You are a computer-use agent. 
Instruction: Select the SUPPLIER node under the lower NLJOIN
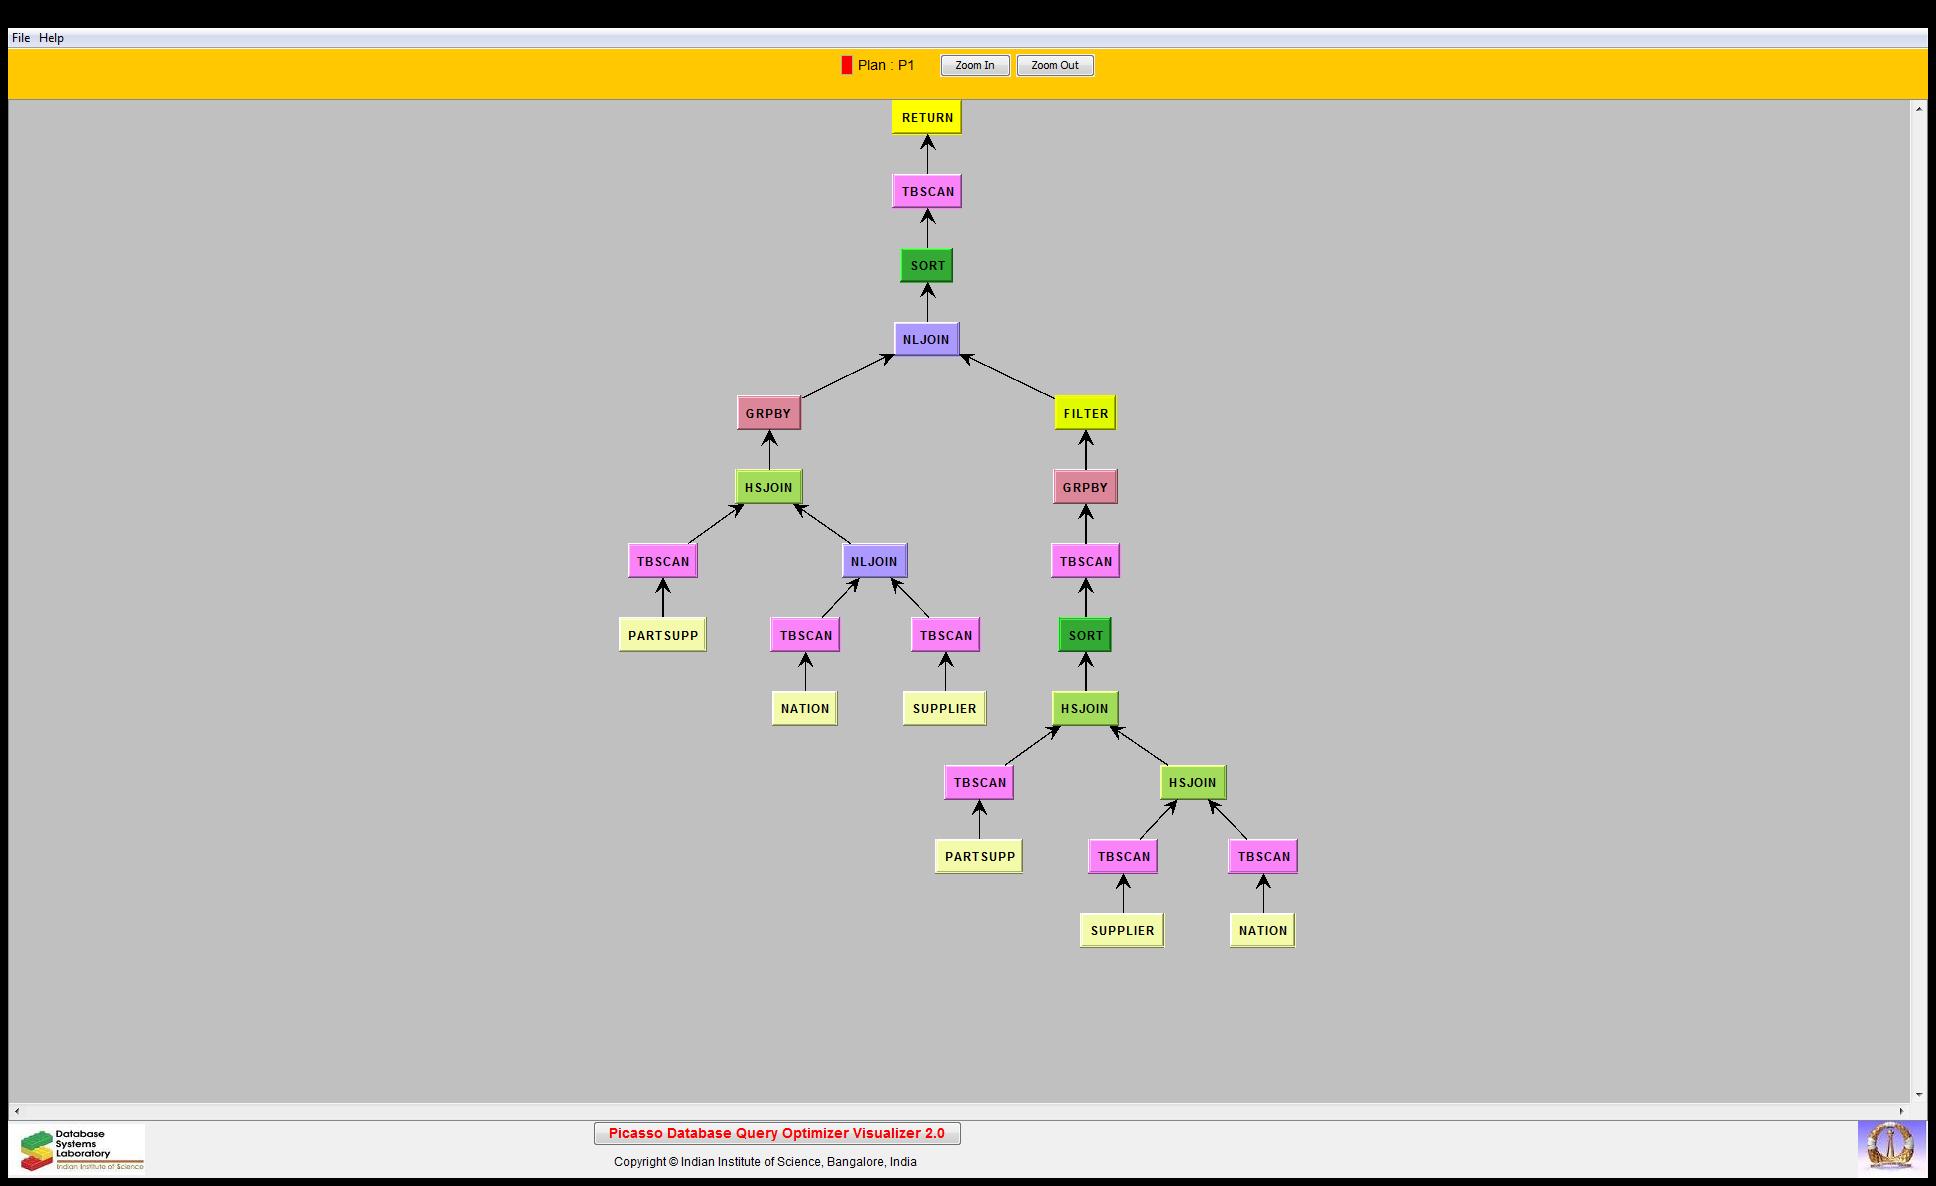(x=944, y=708)
